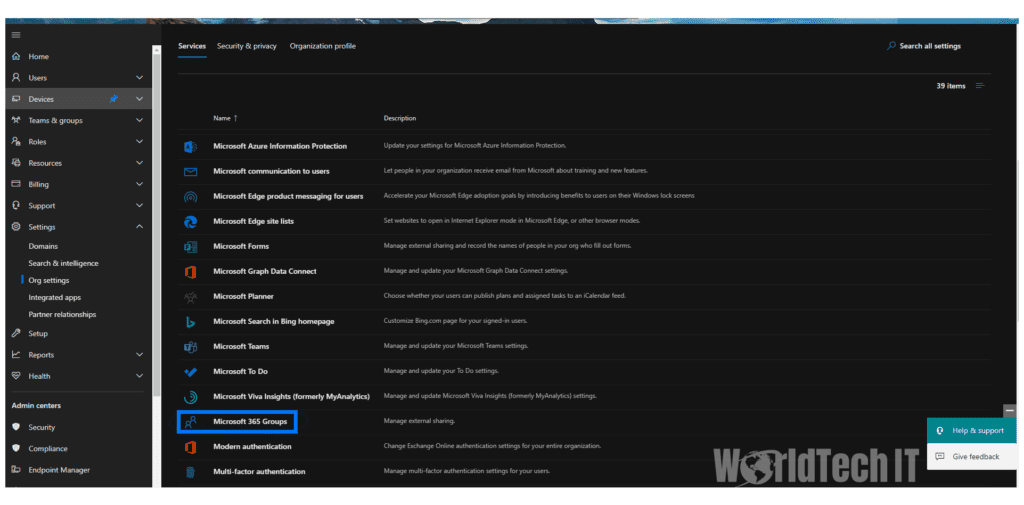Open Search & intelligence settings
The width and height of the screenshot is (1024, 505).
pos(63,263)
